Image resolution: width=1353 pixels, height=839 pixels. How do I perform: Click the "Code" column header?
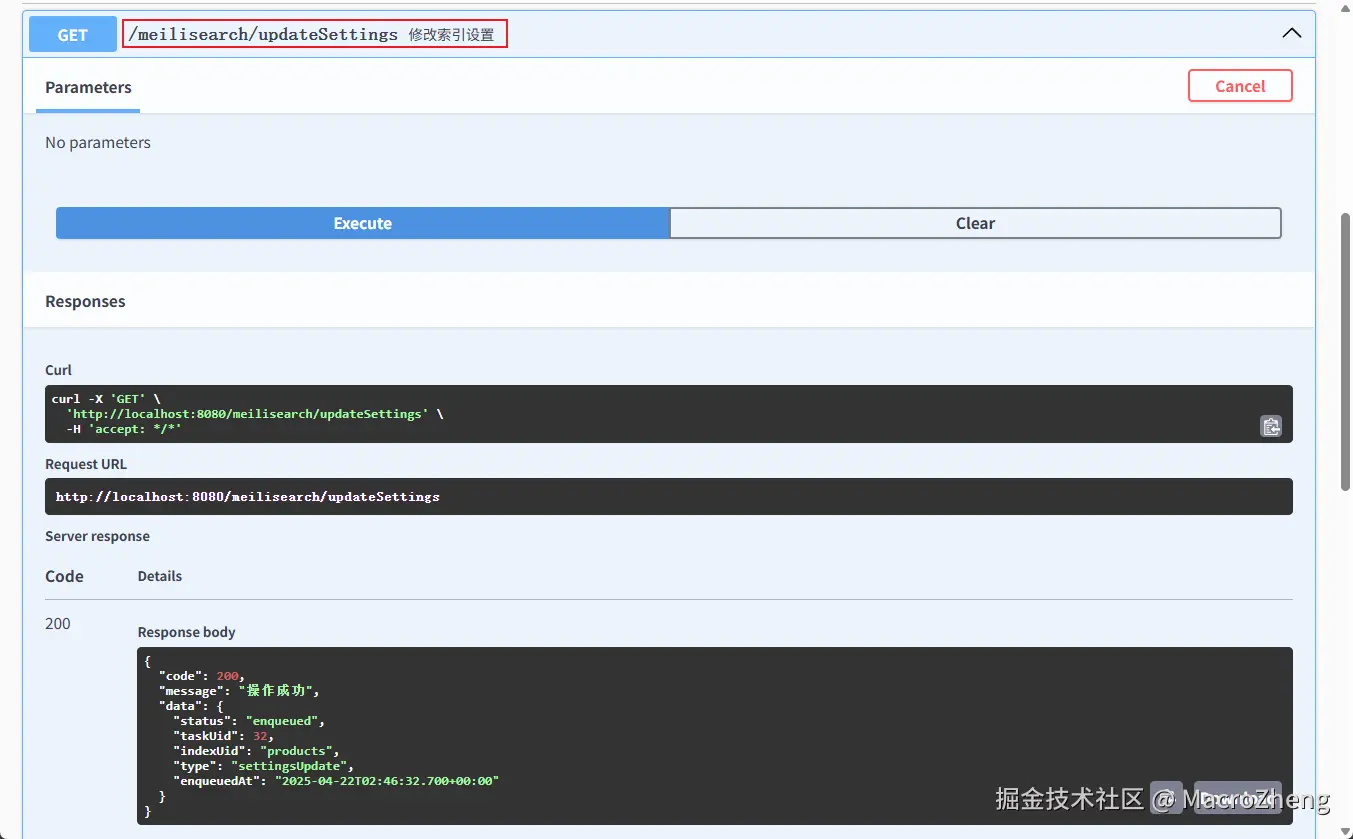(x=64, y=576)
